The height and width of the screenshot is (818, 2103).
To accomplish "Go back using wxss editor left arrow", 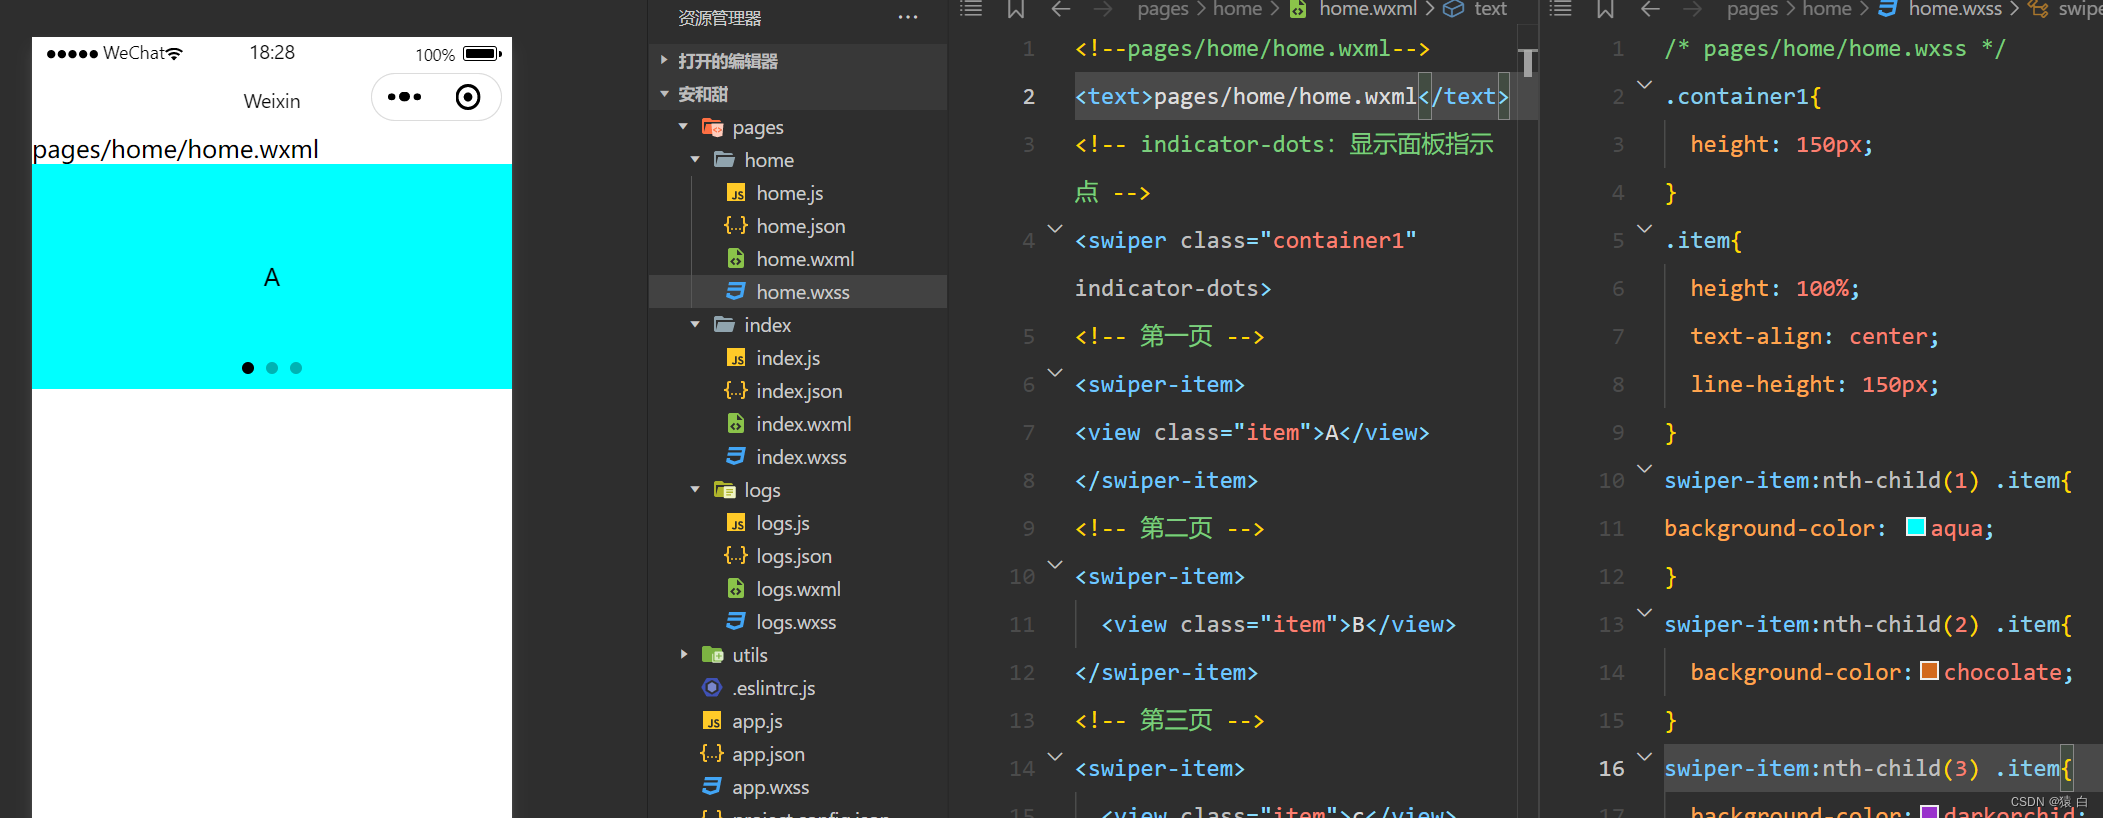I will pos(1651,9).
